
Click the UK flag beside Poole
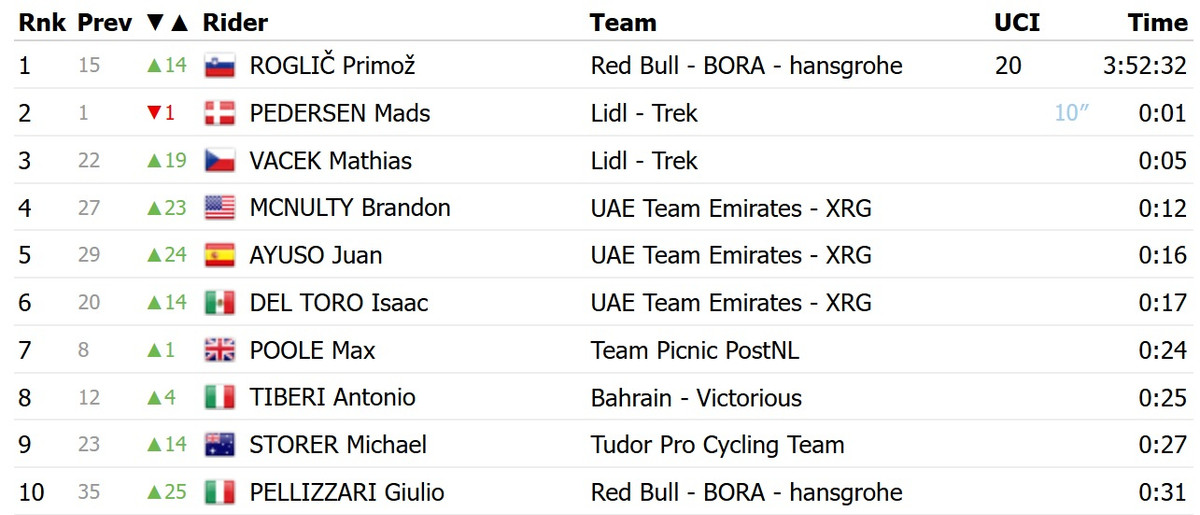[x=219, y=350]
